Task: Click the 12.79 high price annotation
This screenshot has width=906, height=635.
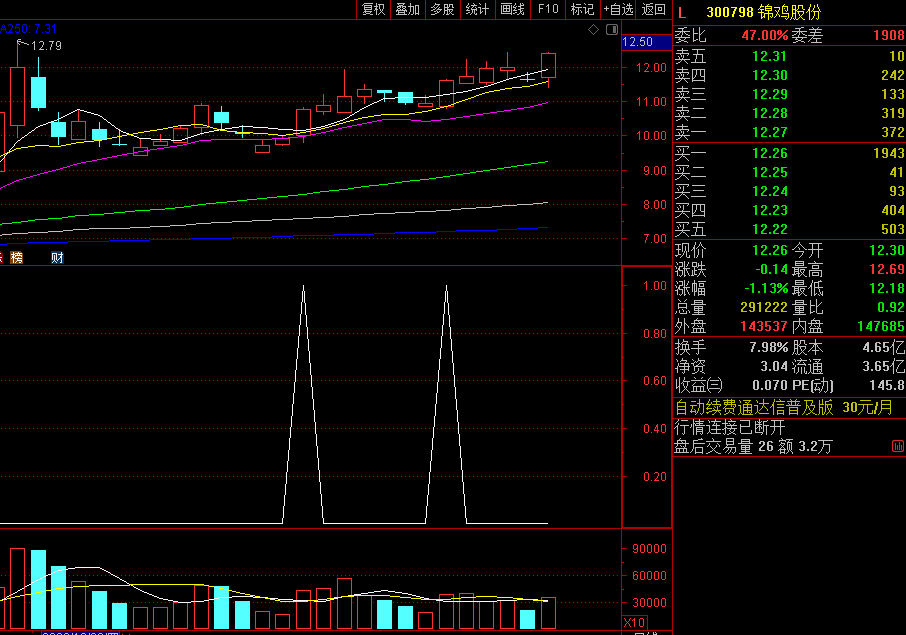Action: point(46,46)
